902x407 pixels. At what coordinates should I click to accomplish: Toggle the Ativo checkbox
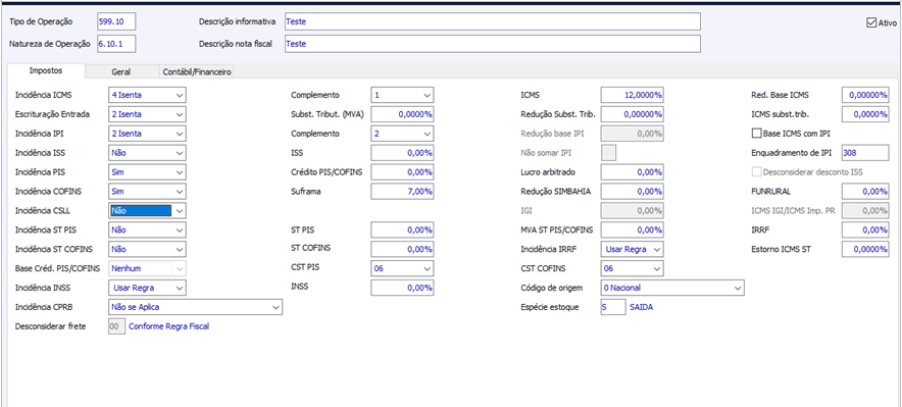[871, 23]
